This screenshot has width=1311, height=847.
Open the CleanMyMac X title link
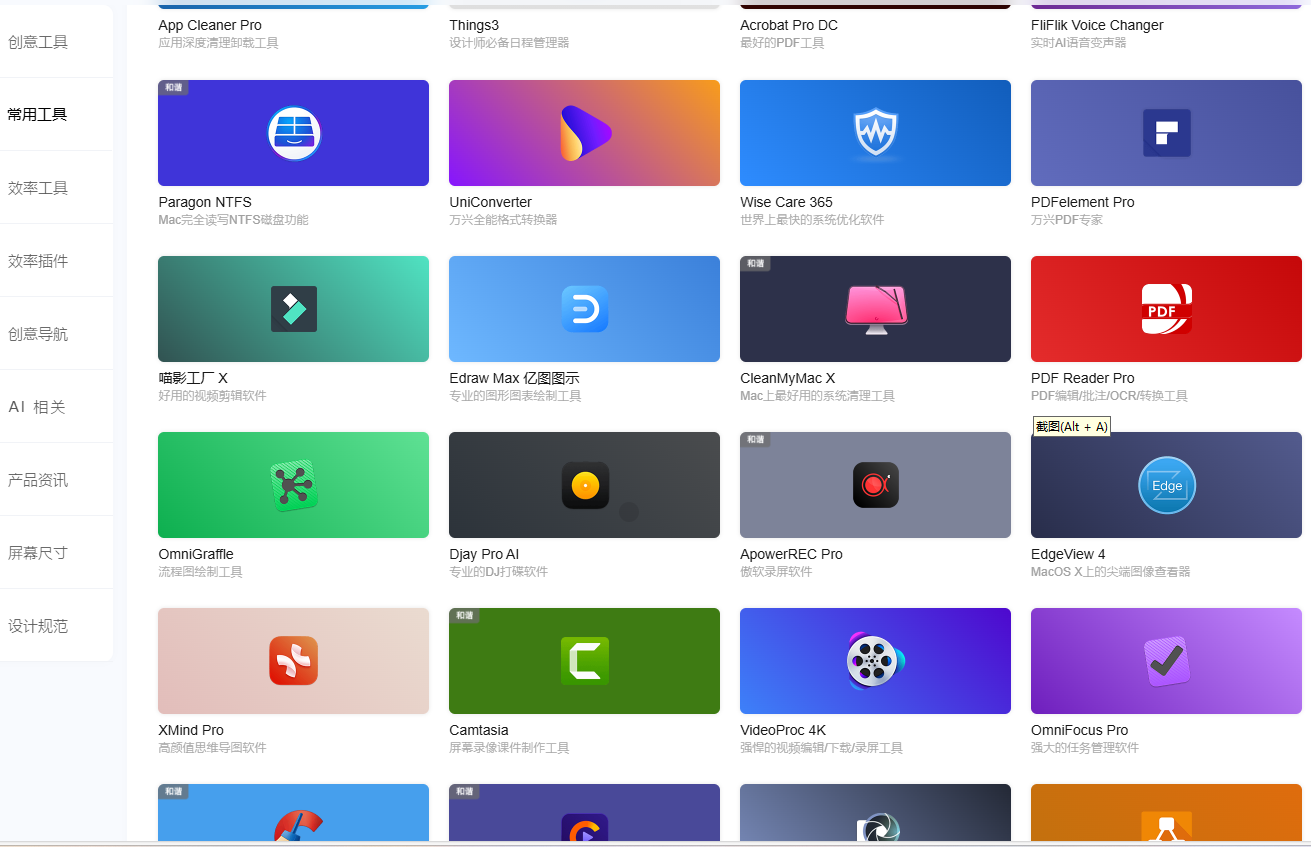click(788, 378)
